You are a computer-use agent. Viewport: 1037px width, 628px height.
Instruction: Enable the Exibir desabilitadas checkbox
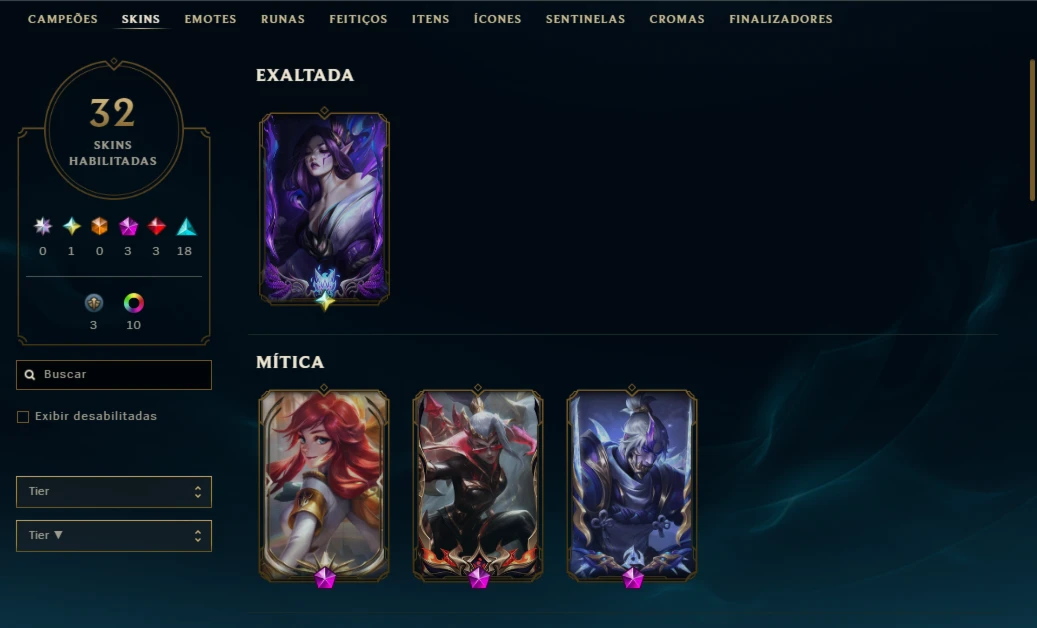pos(23,417)
